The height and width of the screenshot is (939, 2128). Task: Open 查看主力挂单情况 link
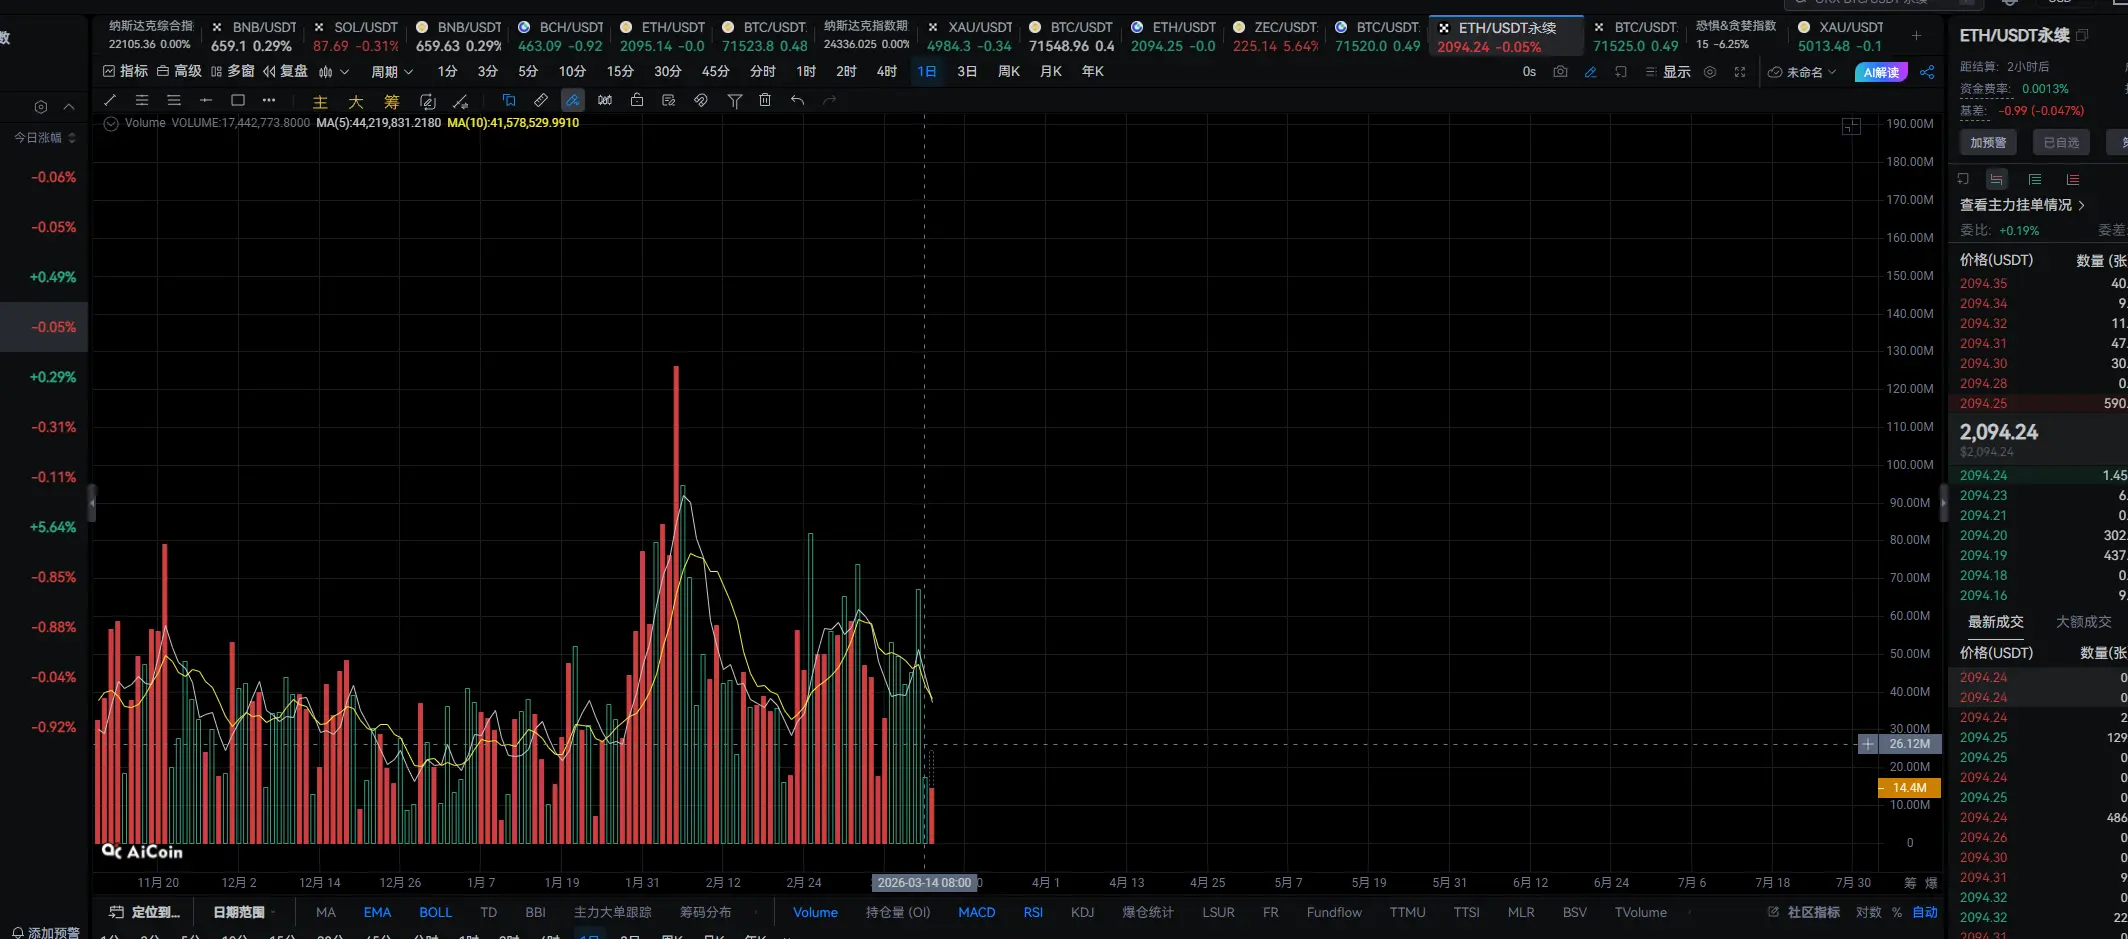tap(2022, 205)
